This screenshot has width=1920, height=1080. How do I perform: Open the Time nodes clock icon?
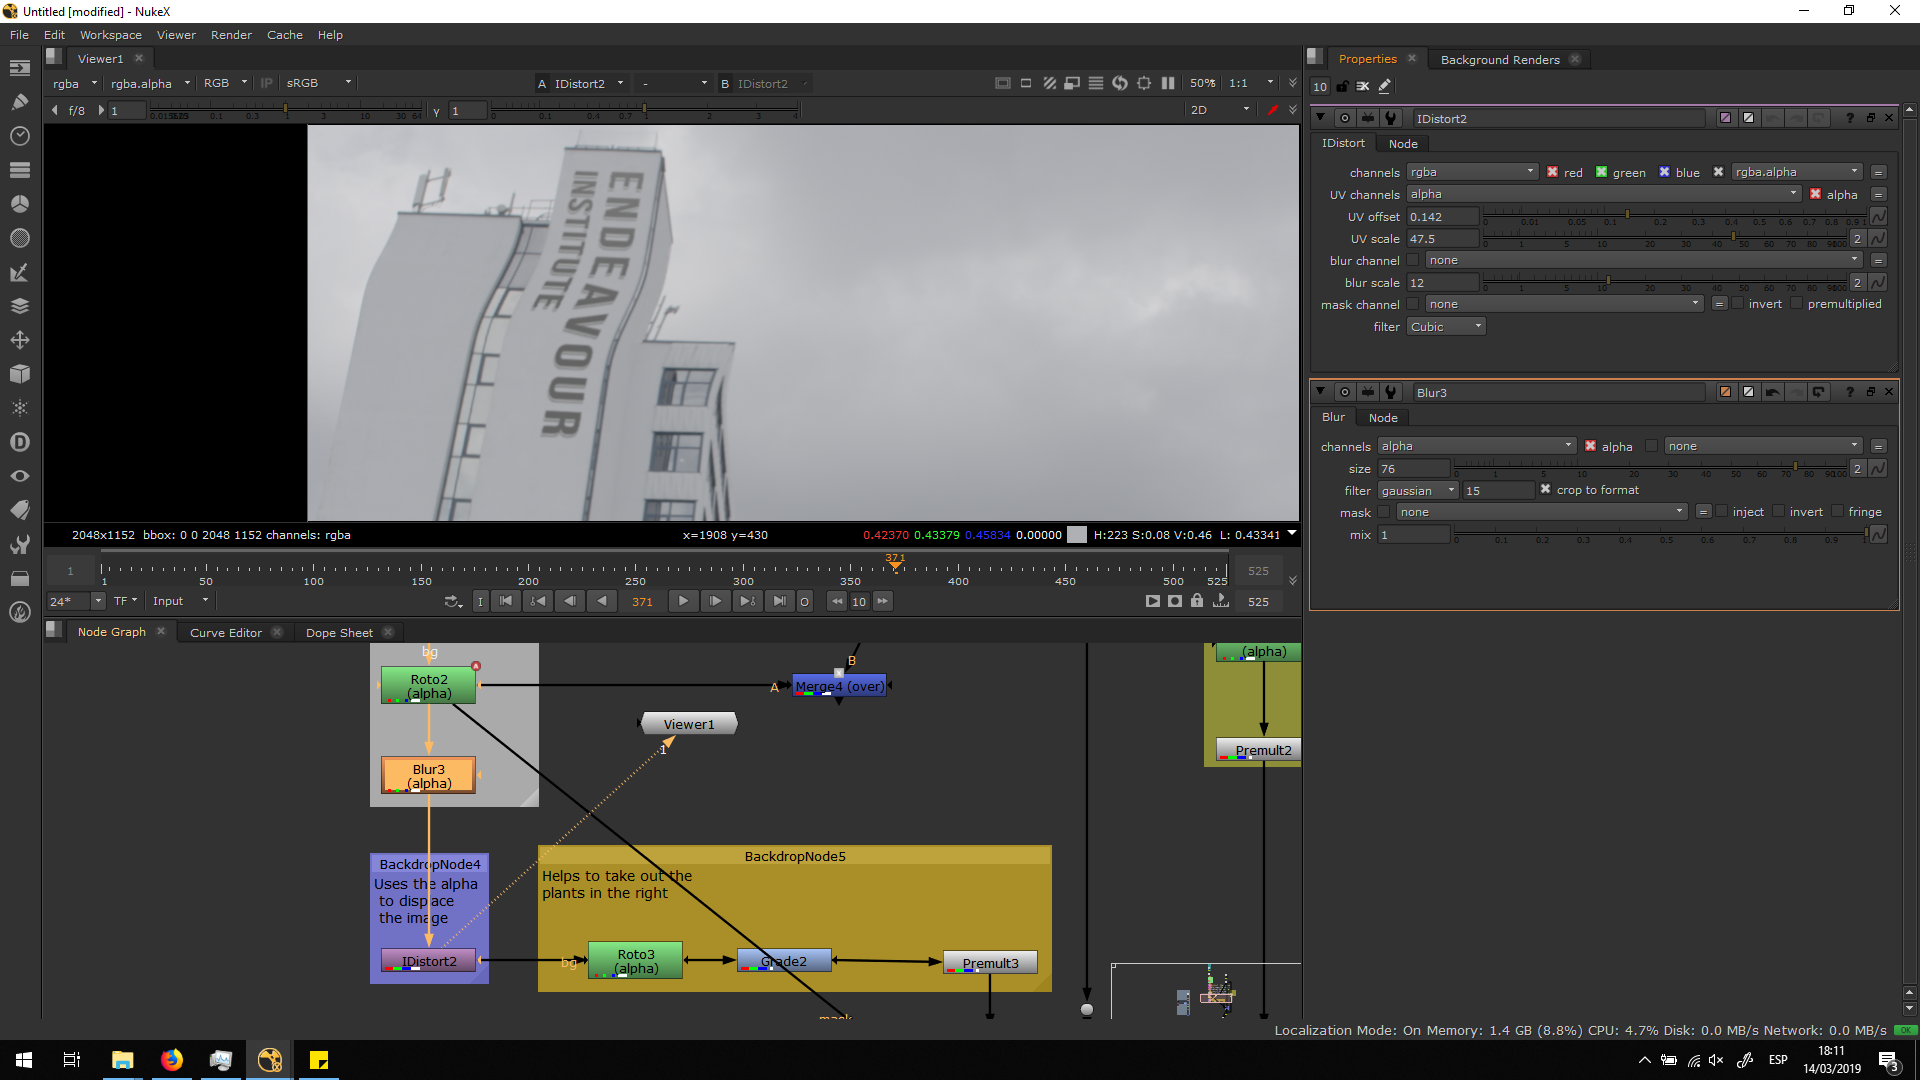coord(19,136)
